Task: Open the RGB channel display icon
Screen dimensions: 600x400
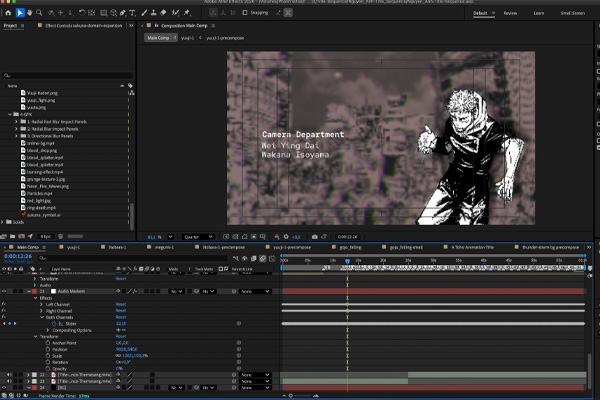Action: tap(277, 237)
